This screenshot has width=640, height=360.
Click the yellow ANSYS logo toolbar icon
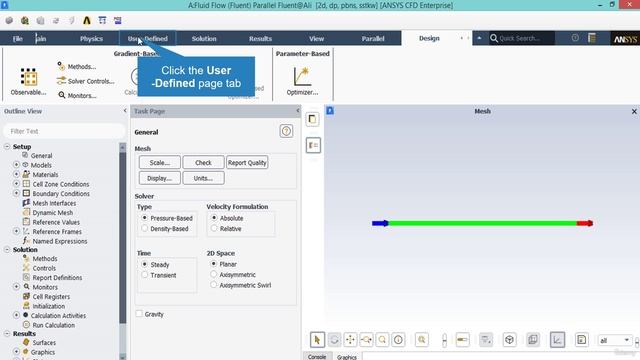(87, 20)
